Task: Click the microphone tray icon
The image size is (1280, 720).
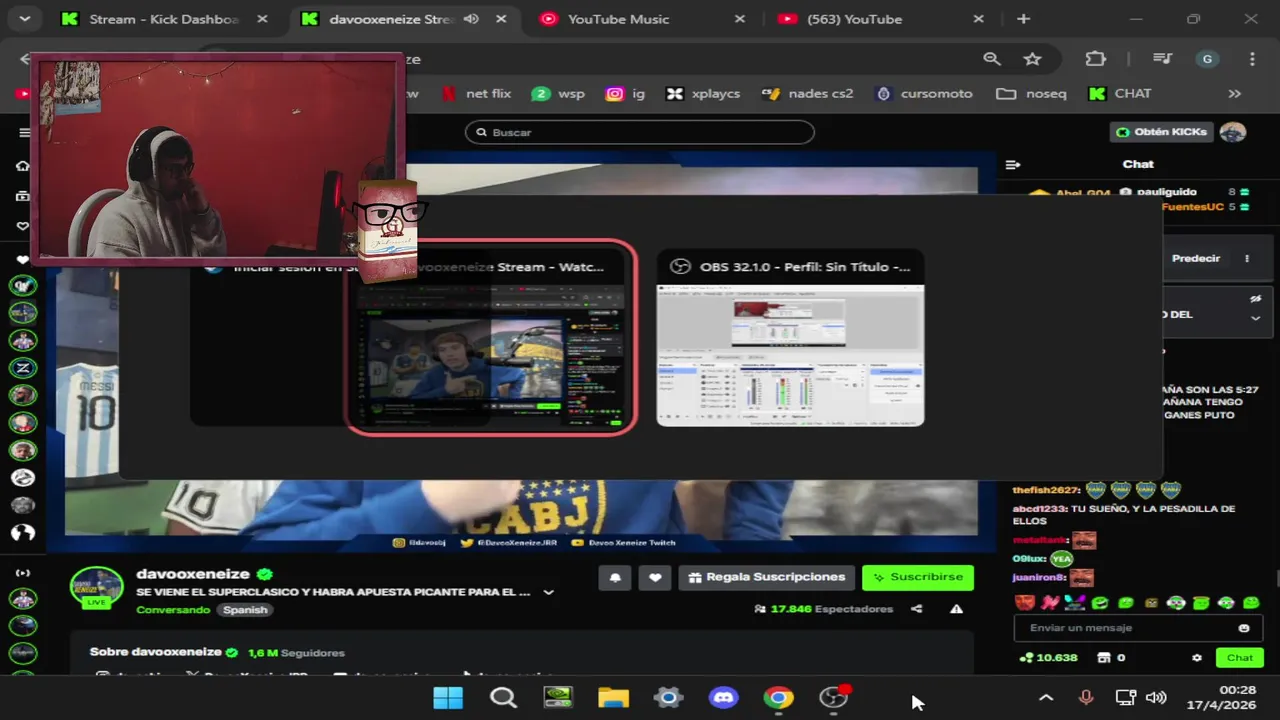Action: point(1086,698)
